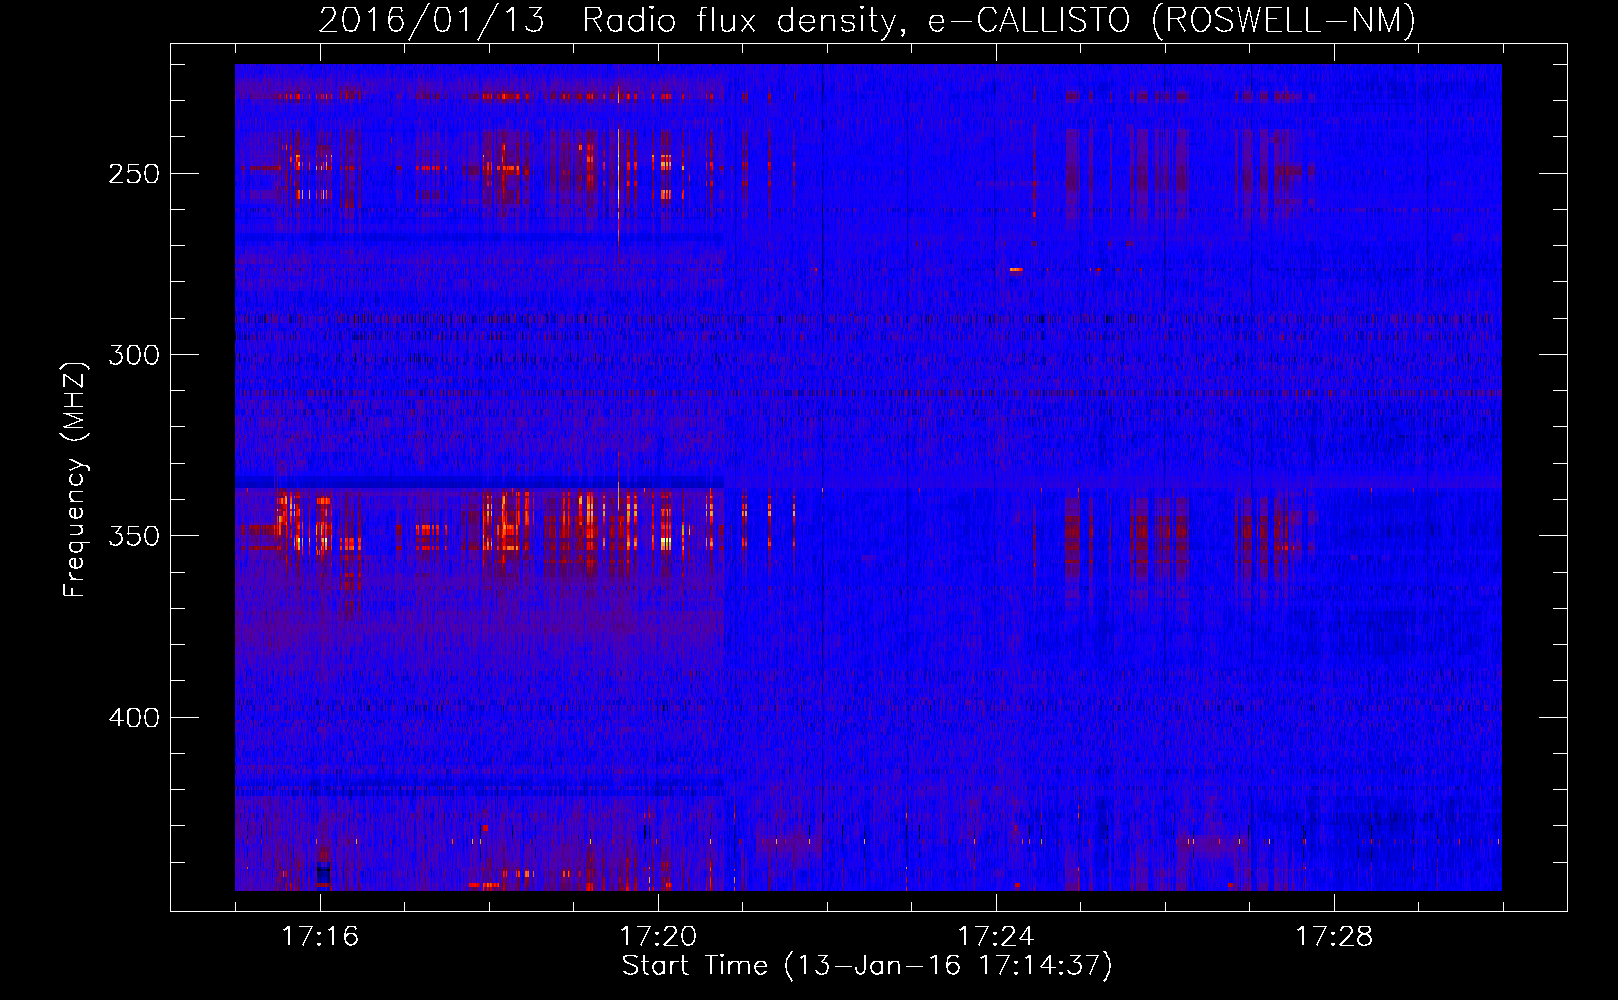Click the 350 frequency tick label
The width and height of the screenshot is (1618, 1000).
coord(134,536)
